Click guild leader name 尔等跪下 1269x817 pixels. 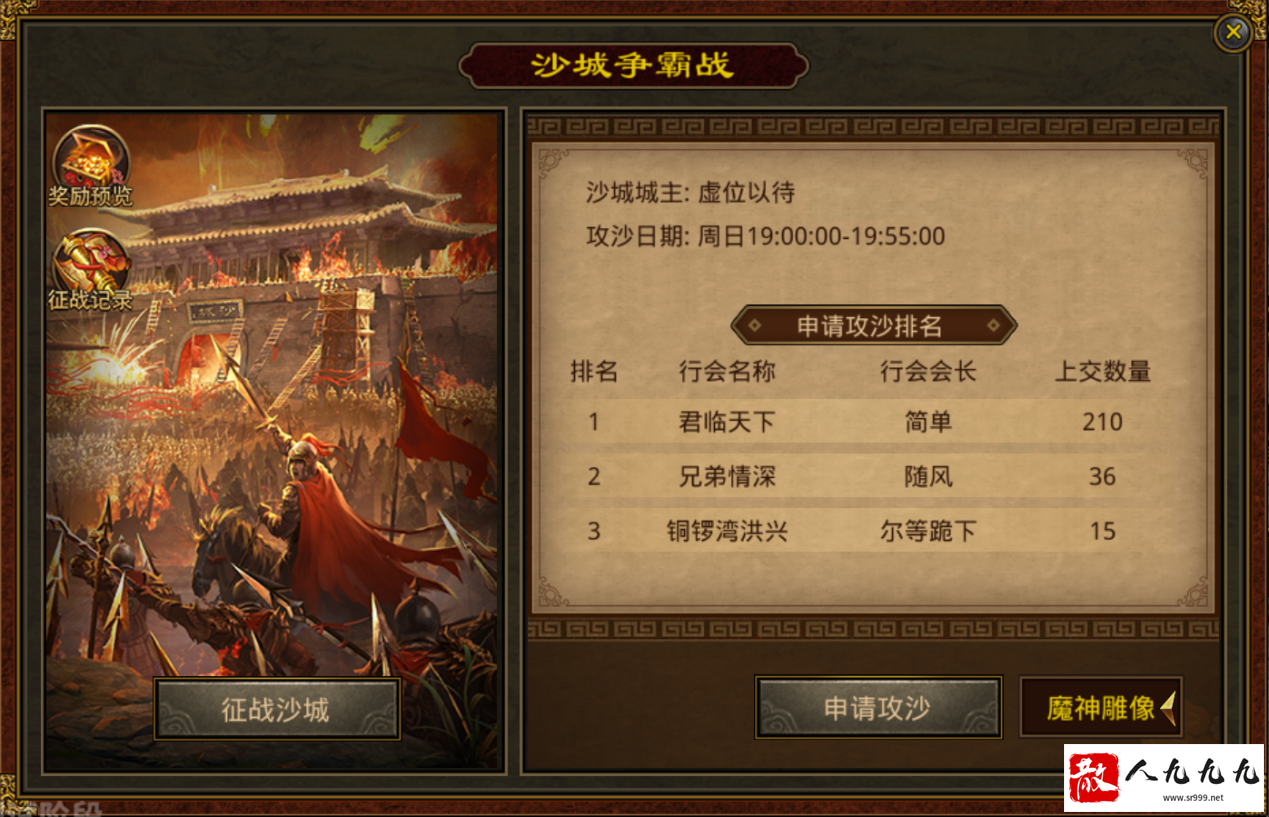coord(928,530)
